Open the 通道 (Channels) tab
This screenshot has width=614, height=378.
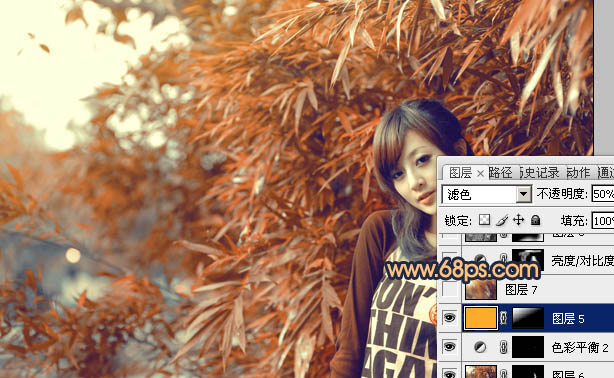605,172
